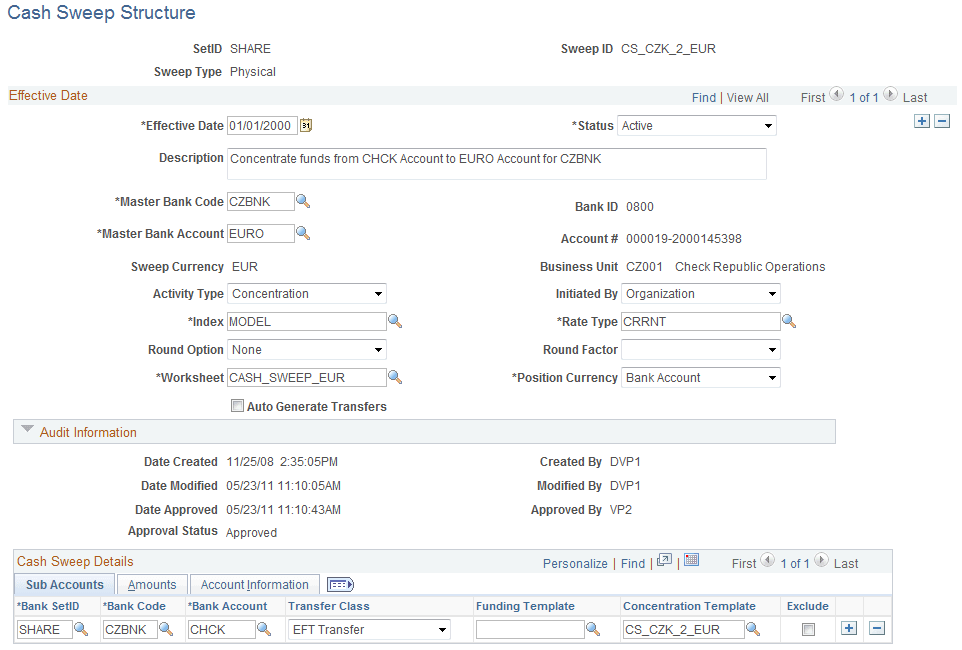Open the calendar picker for Effective Date
Image resolution: width=962 pixels, height=650 pixels.
click(305, 125)
